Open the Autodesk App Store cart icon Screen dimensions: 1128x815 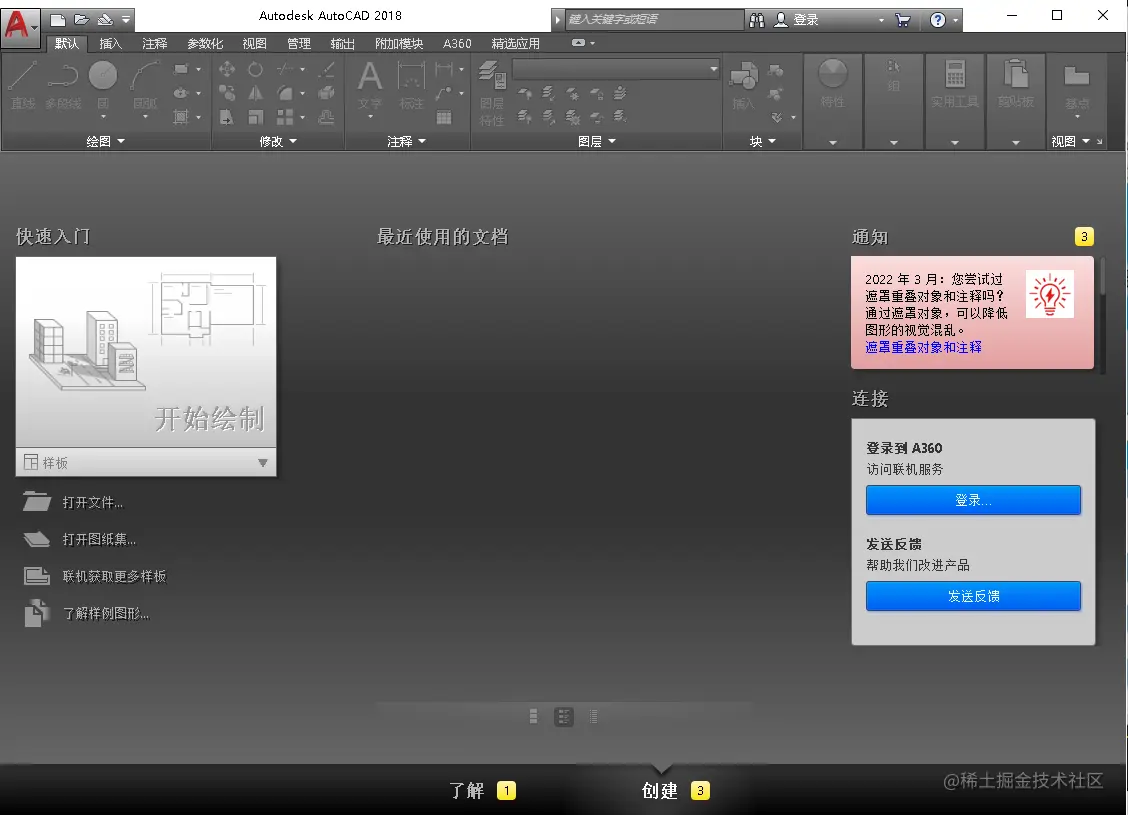903,20
